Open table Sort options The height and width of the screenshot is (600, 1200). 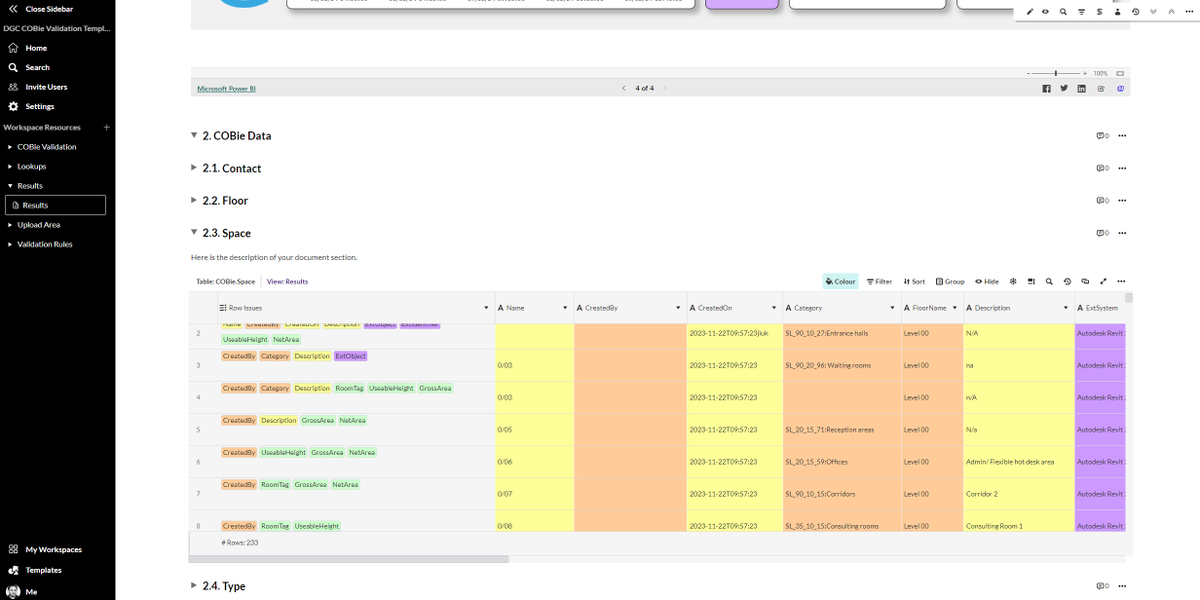click(914, 282)
